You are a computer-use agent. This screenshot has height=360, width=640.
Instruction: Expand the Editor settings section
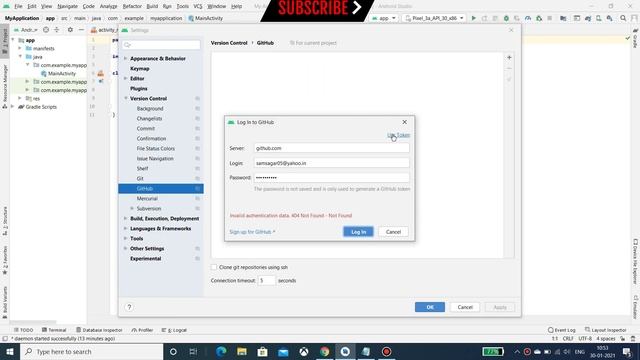(x=125, y=78)
